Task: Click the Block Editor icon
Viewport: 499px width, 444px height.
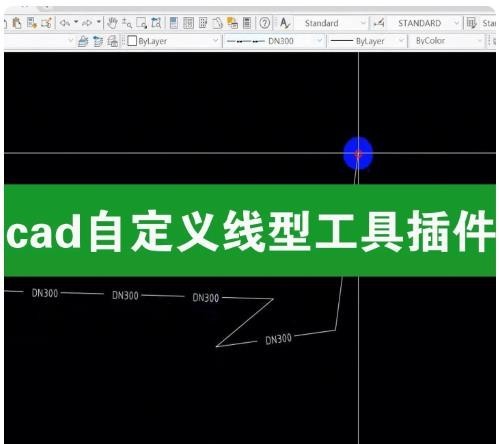Action: pos(46,23)
